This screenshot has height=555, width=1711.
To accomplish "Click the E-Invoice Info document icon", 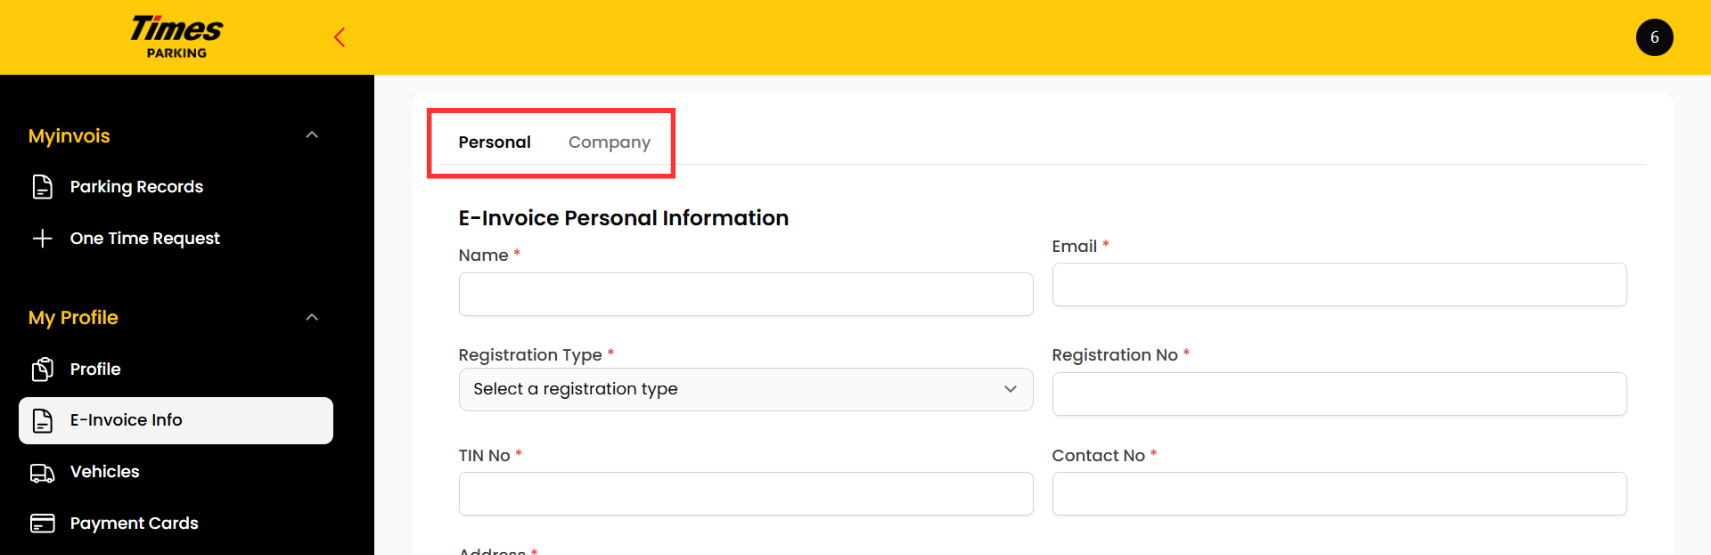I will pyautogui.click(x=42, y=421).
